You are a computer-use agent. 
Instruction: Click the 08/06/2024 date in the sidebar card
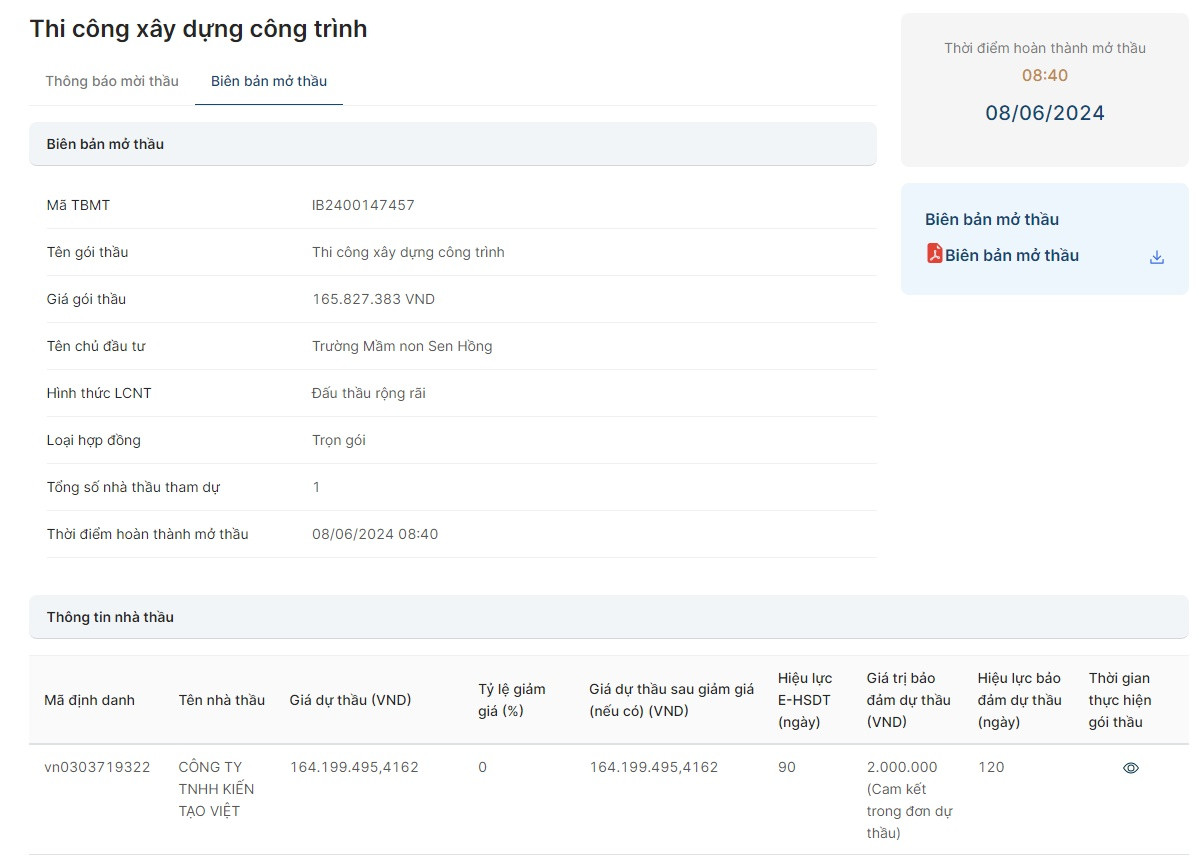click(x=1044, y=113)
